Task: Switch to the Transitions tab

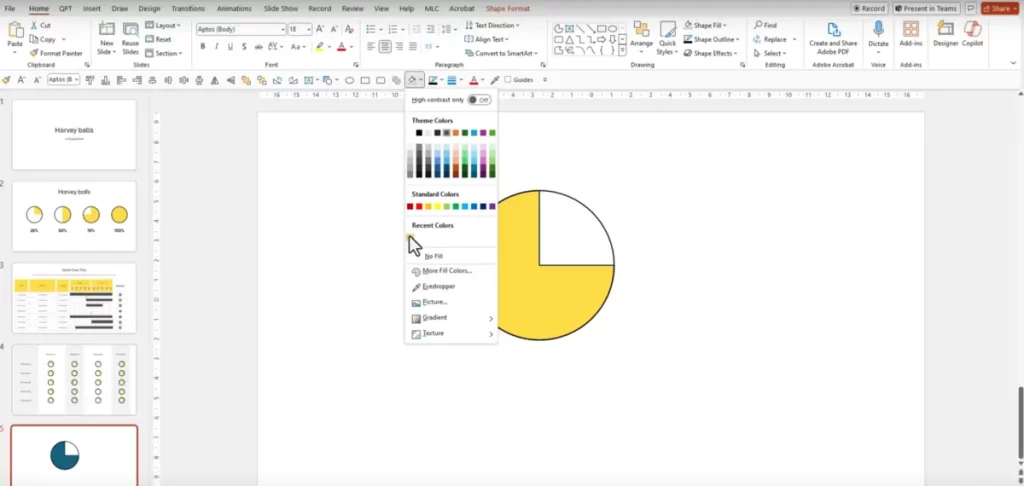Action: coord(188,8)
